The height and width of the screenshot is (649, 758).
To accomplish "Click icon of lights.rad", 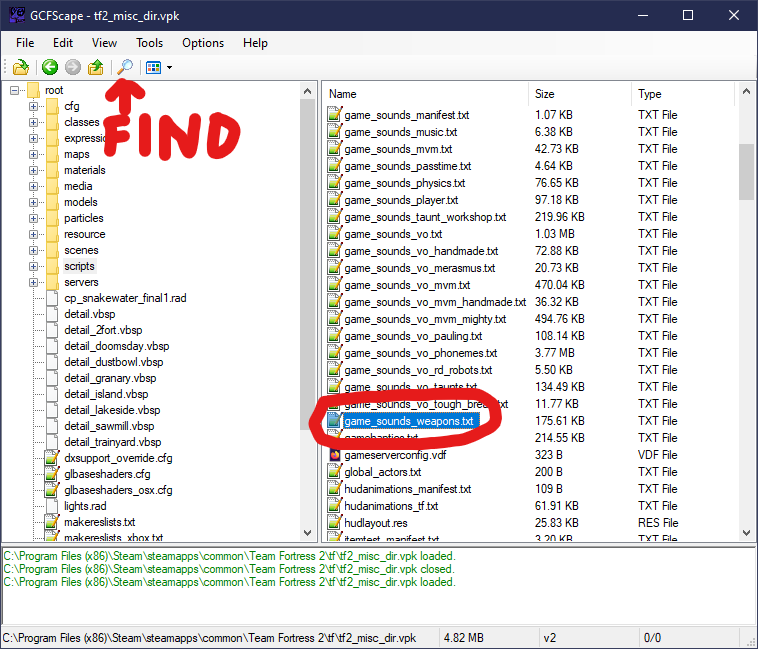I will (x=52, y=506).
